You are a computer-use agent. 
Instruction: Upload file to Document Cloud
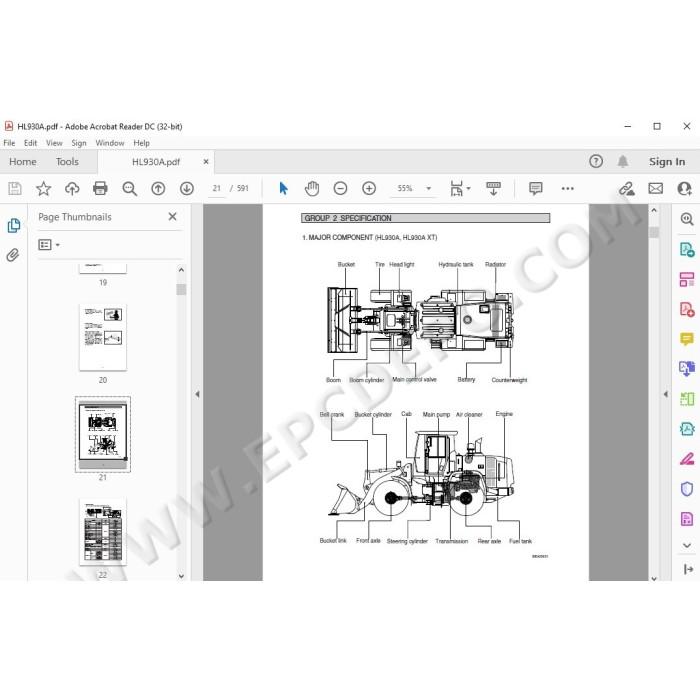click(x=72, y=188)
